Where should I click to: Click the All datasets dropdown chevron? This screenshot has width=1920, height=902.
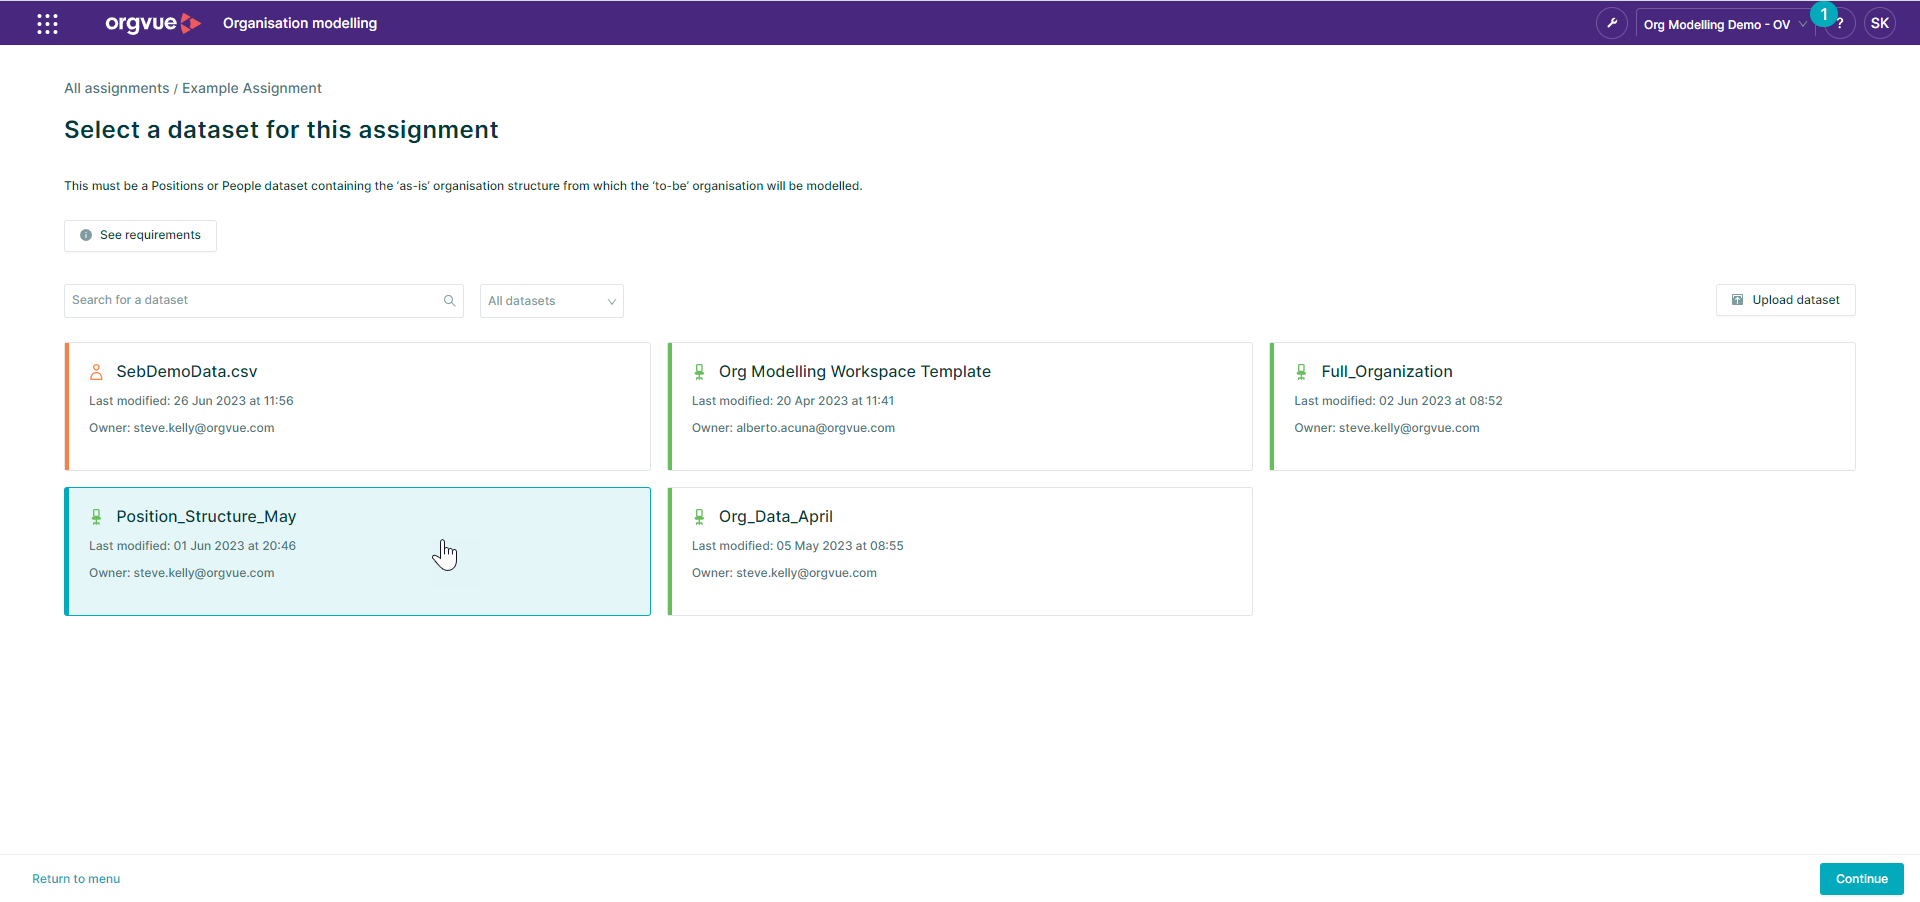[612, 301]
